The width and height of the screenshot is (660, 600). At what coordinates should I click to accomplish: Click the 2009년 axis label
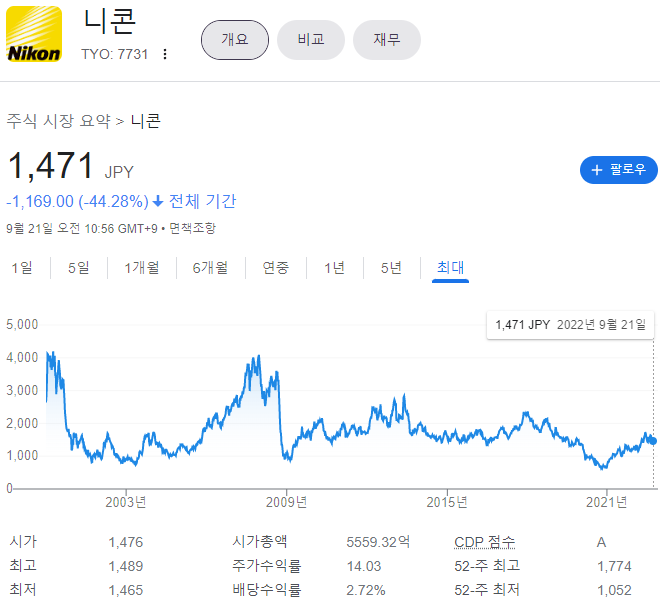[287, 502]
